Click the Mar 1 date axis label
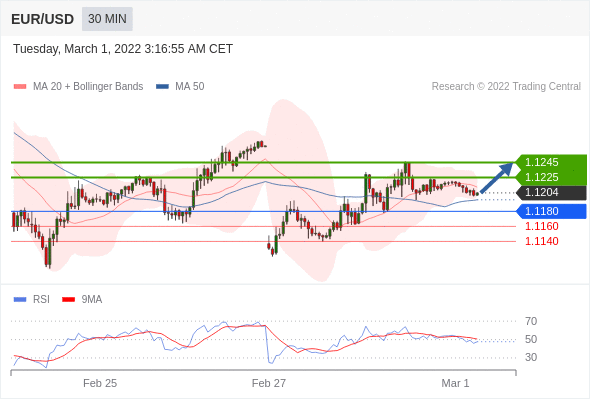The image size is (590, 400). click(455, 383)
